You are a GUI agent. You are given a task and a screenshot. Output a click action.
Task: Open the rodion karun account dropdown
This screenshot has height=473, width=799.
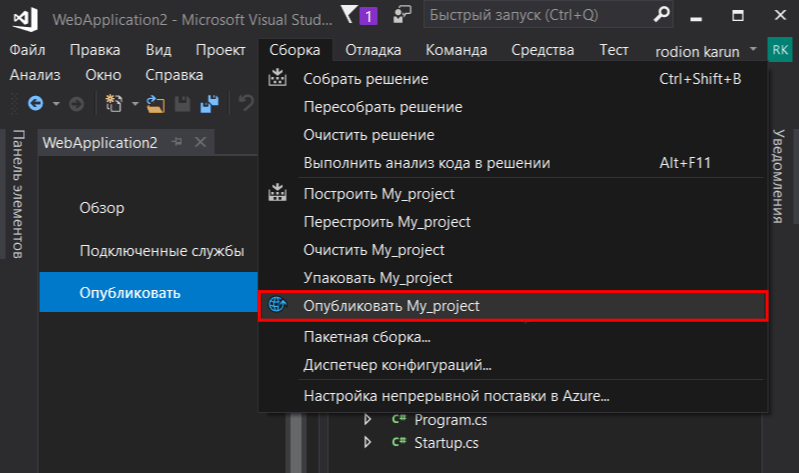pyautogui.click(x=753, y=49)
